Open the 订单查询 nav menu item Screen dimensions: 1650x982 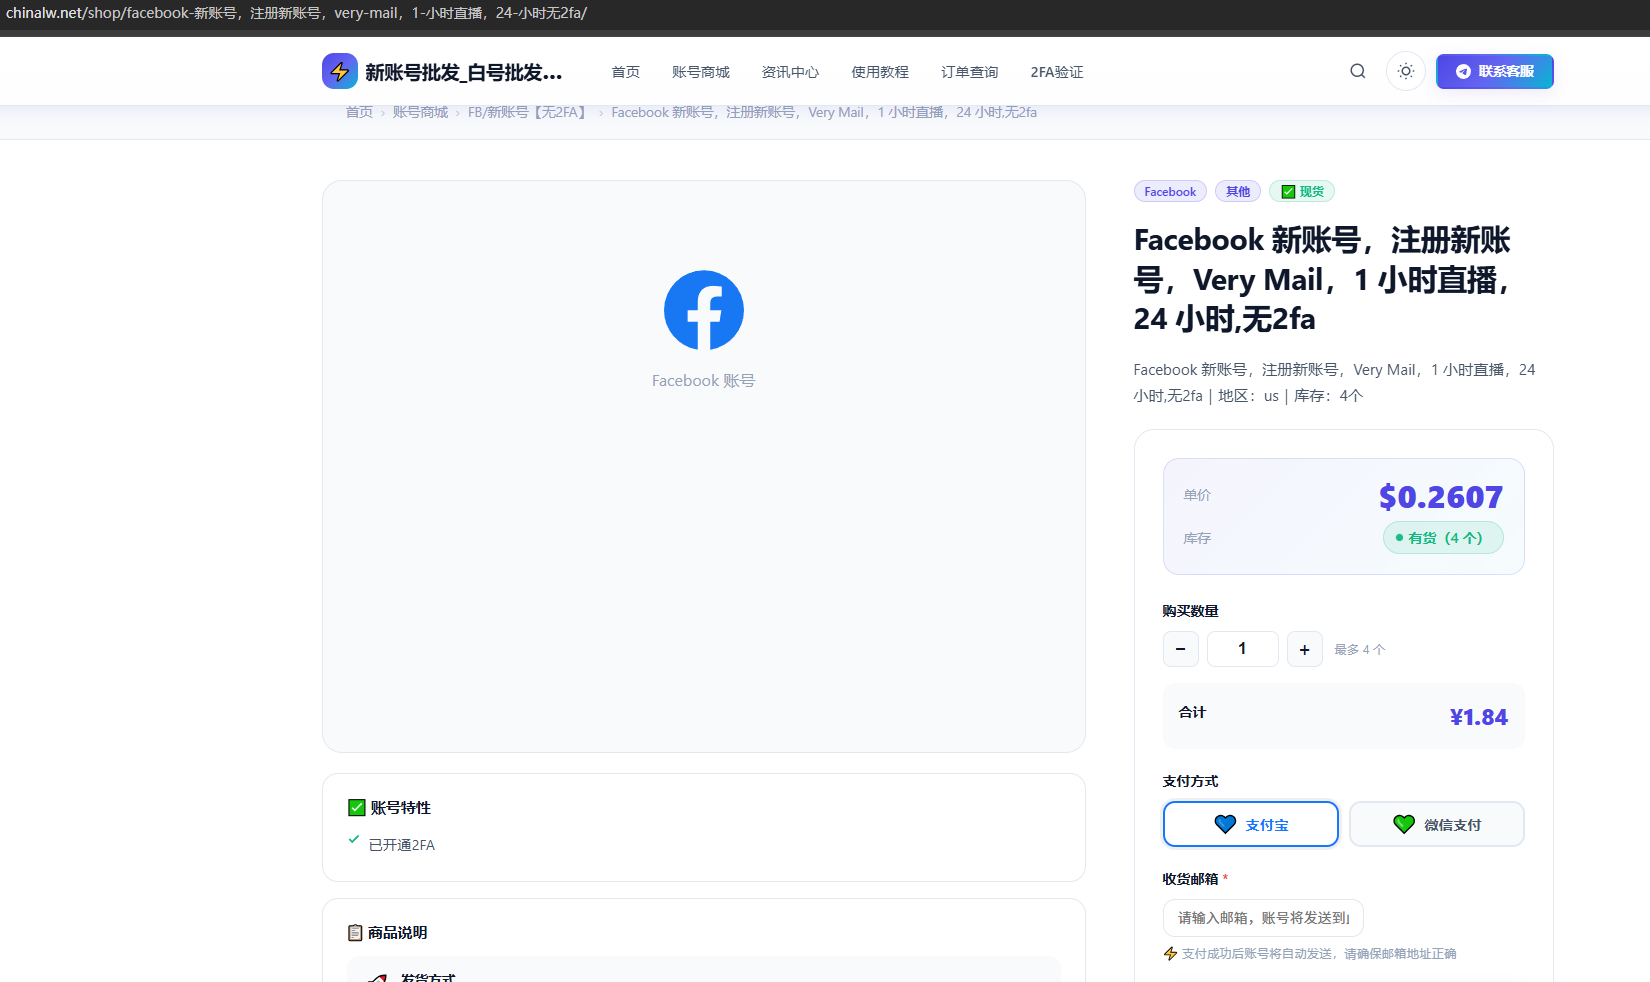click(969, 72)
